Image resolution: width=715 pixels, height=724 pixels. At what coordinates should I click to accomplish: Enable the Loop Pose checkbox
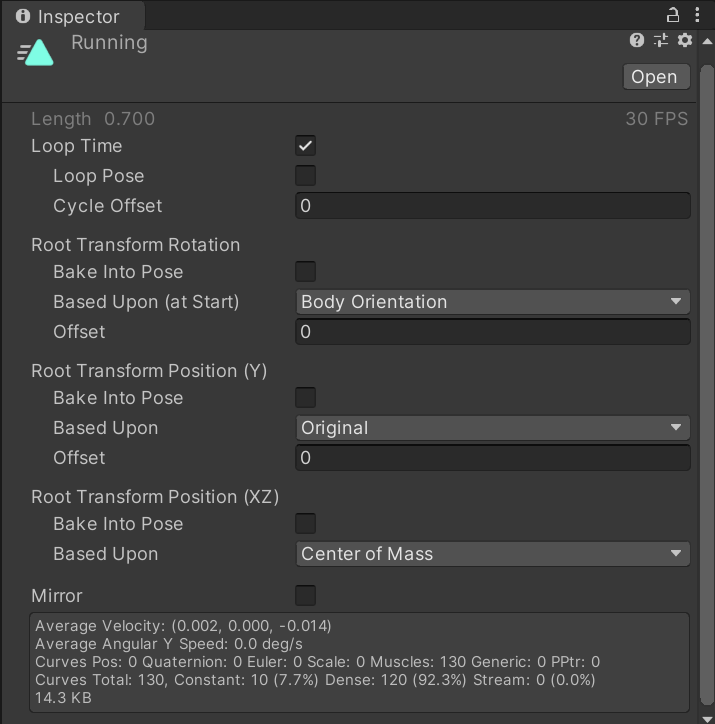coord(305,176)
